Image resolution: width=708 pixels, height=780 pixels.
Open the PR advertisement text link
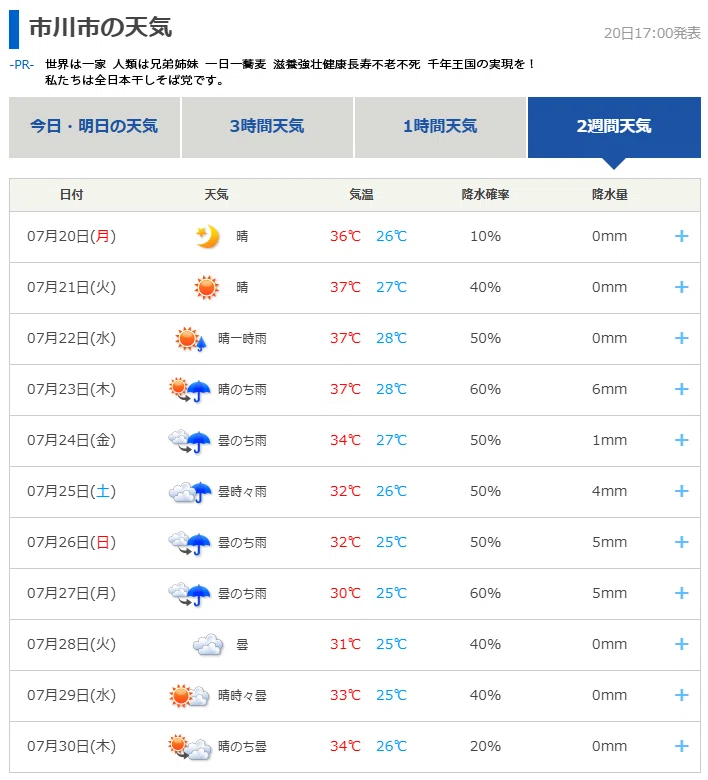290,72
